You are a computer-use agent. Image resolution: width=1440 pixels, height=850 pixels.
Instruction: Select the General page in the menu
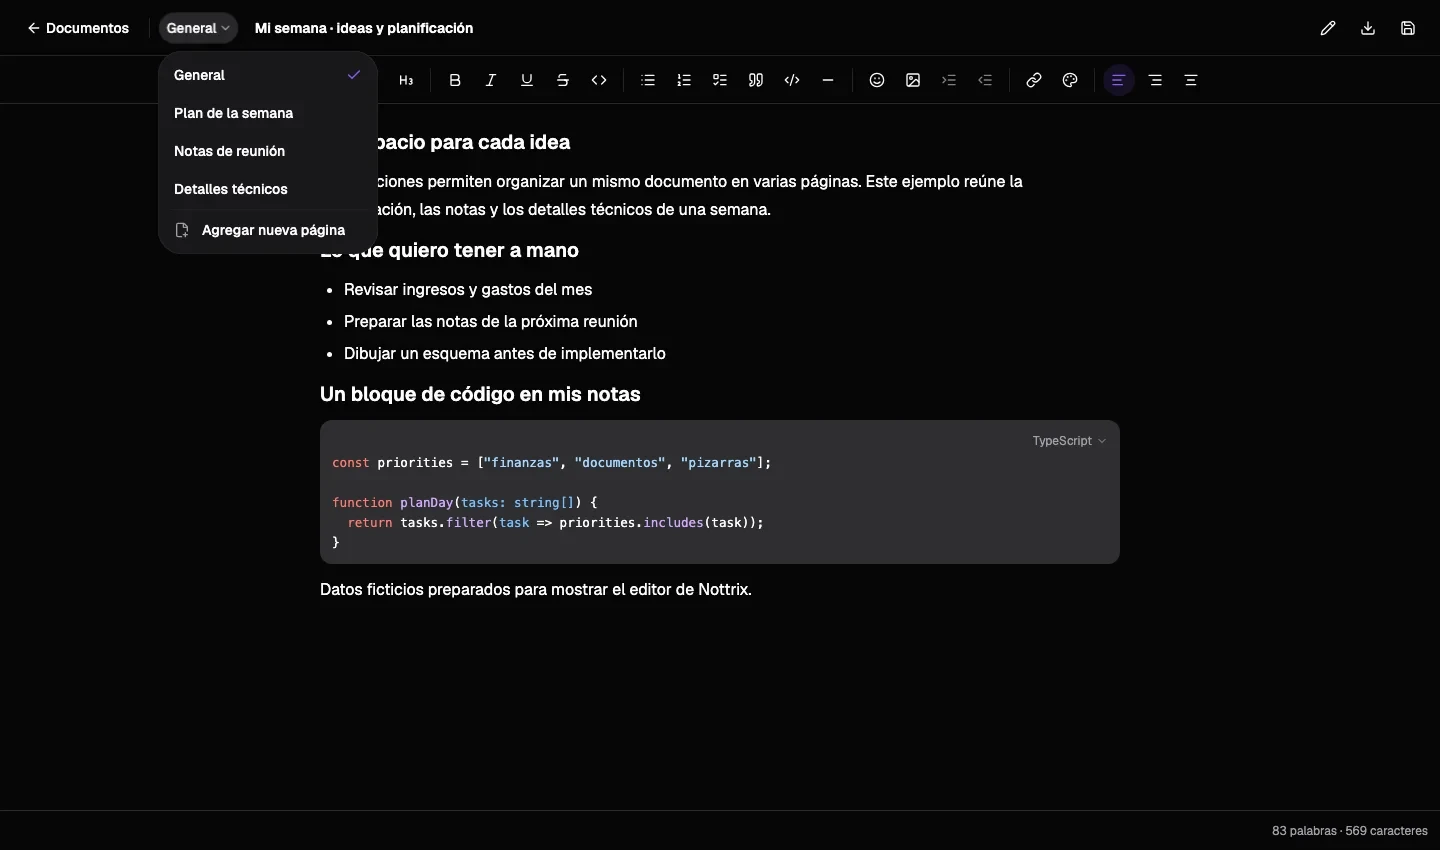[267, 75]
